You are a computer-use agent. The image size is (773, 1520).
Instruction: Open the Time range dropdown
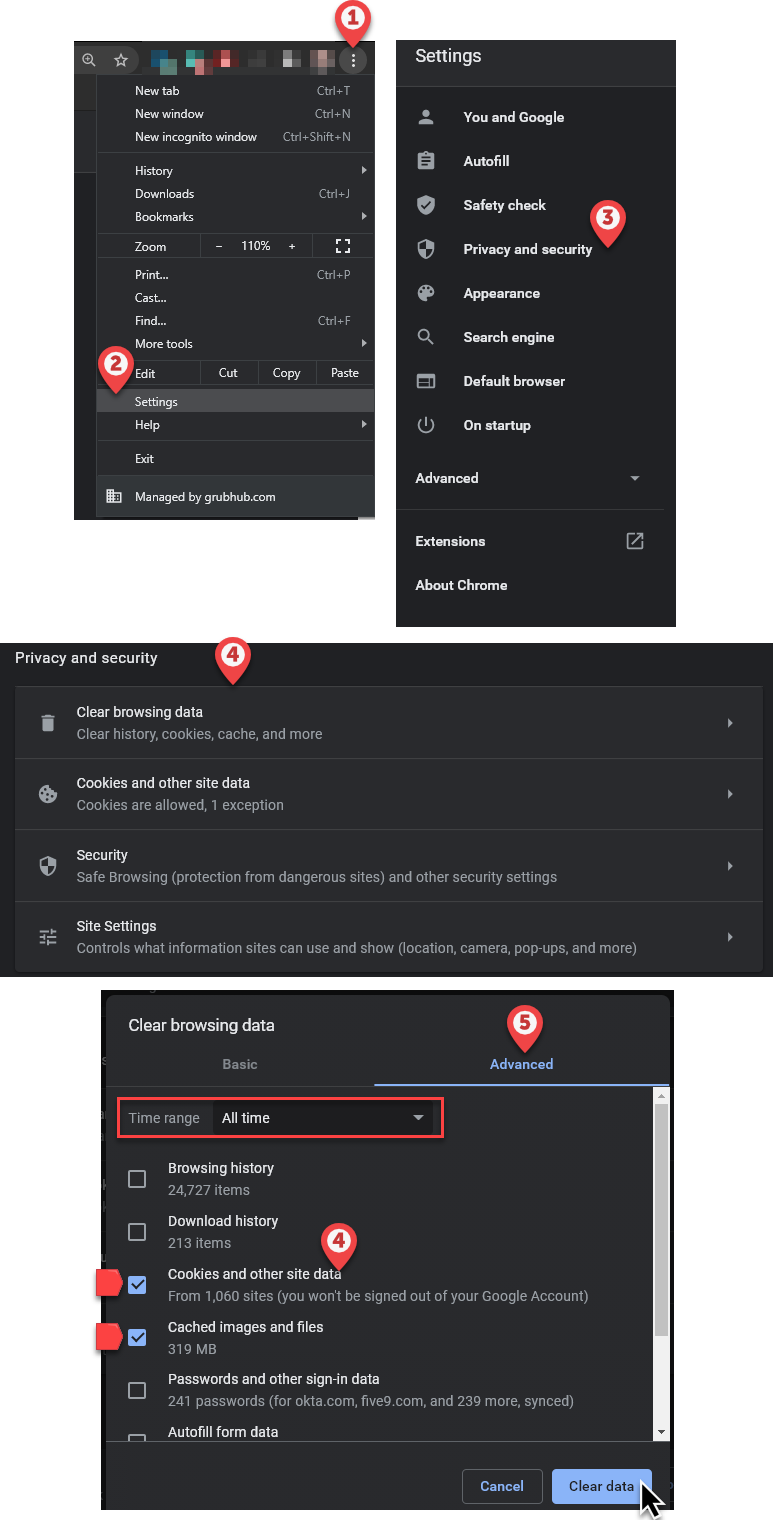tap(323, 1118)
